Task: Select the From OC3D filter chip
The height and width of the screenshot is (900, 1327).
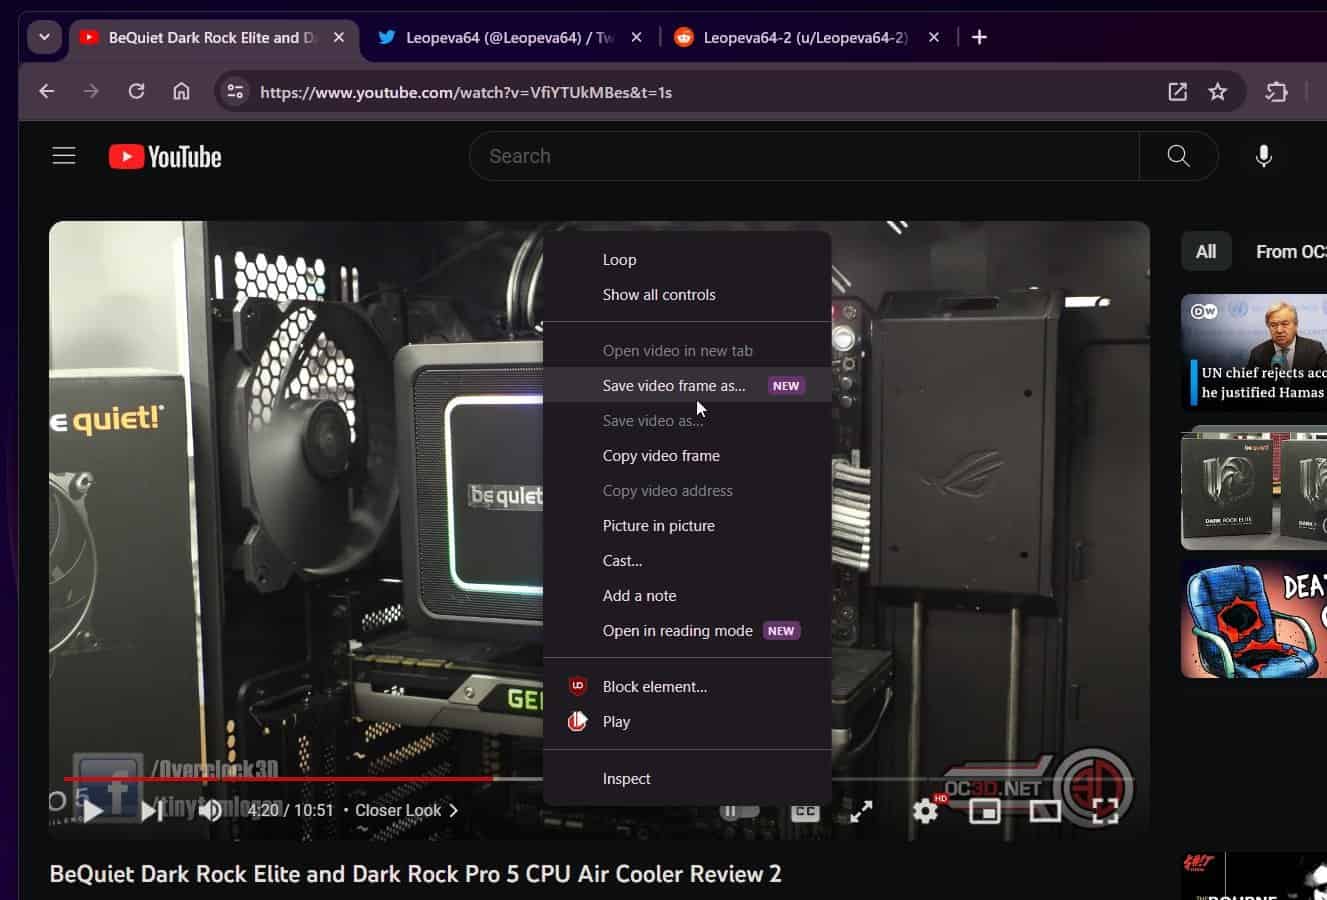Action: 1290,252
